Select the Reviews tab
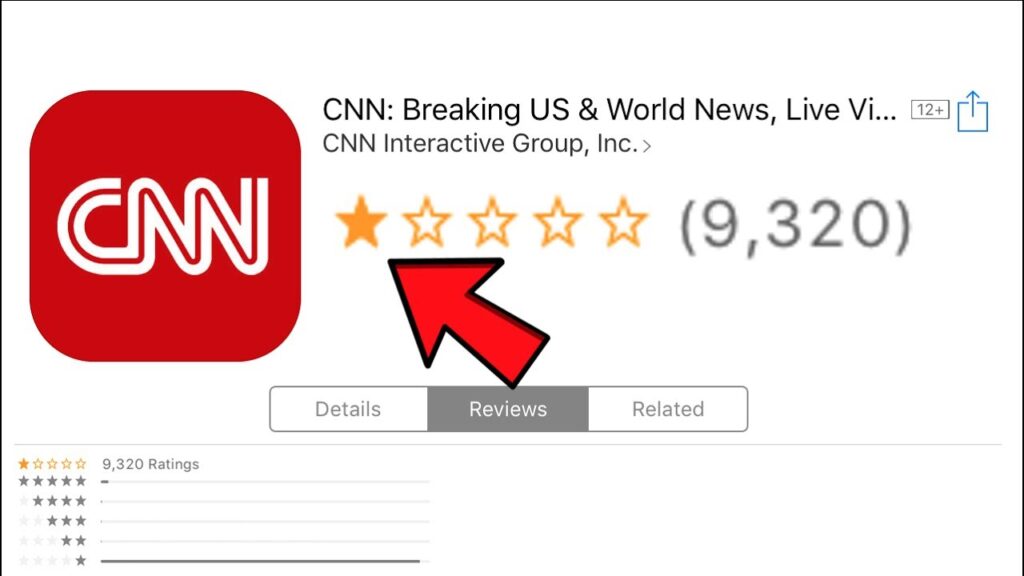This screenshot has height=576, width=1024. pos(508,409)
